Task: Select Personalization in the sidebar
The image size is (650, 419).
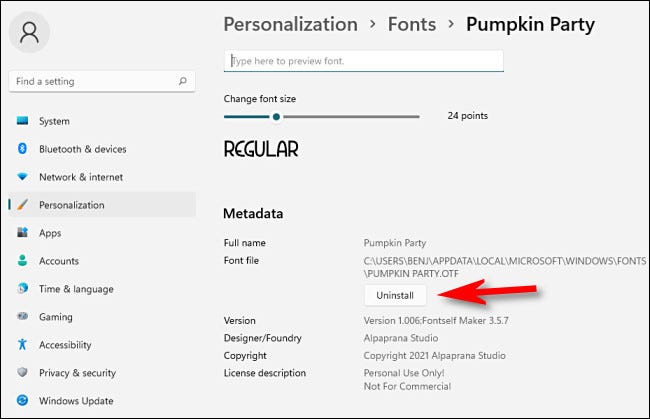Action: (x=71, y=205)
